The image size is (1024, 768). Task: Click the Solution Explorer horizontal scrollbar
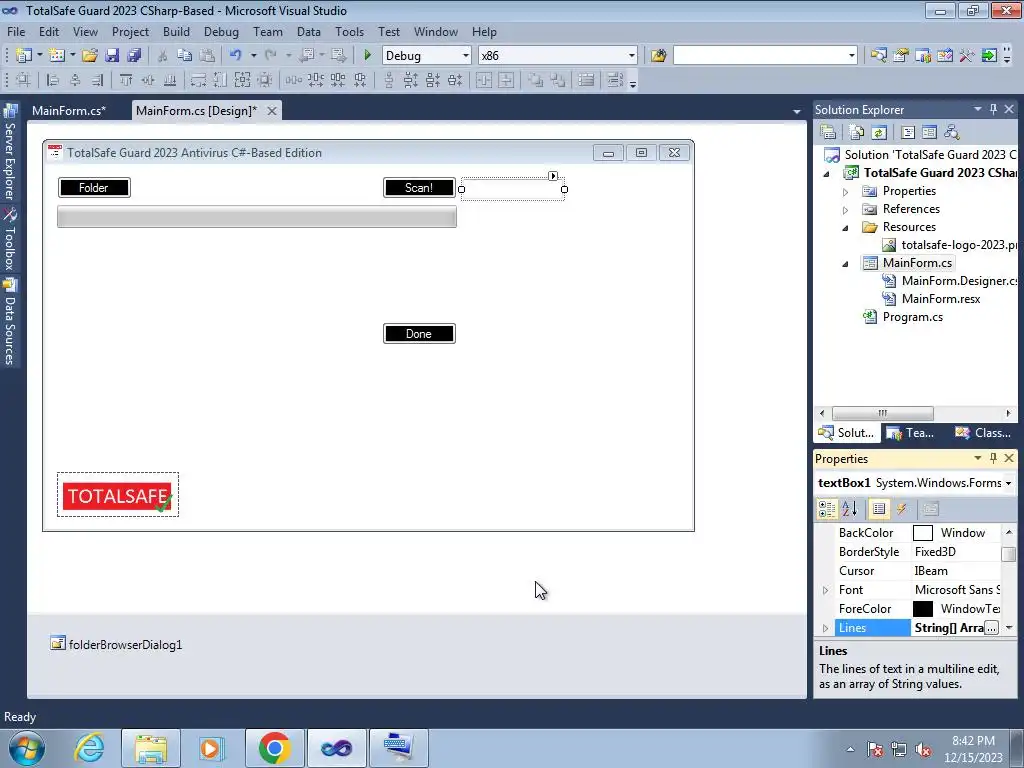(x=882, y=413)
